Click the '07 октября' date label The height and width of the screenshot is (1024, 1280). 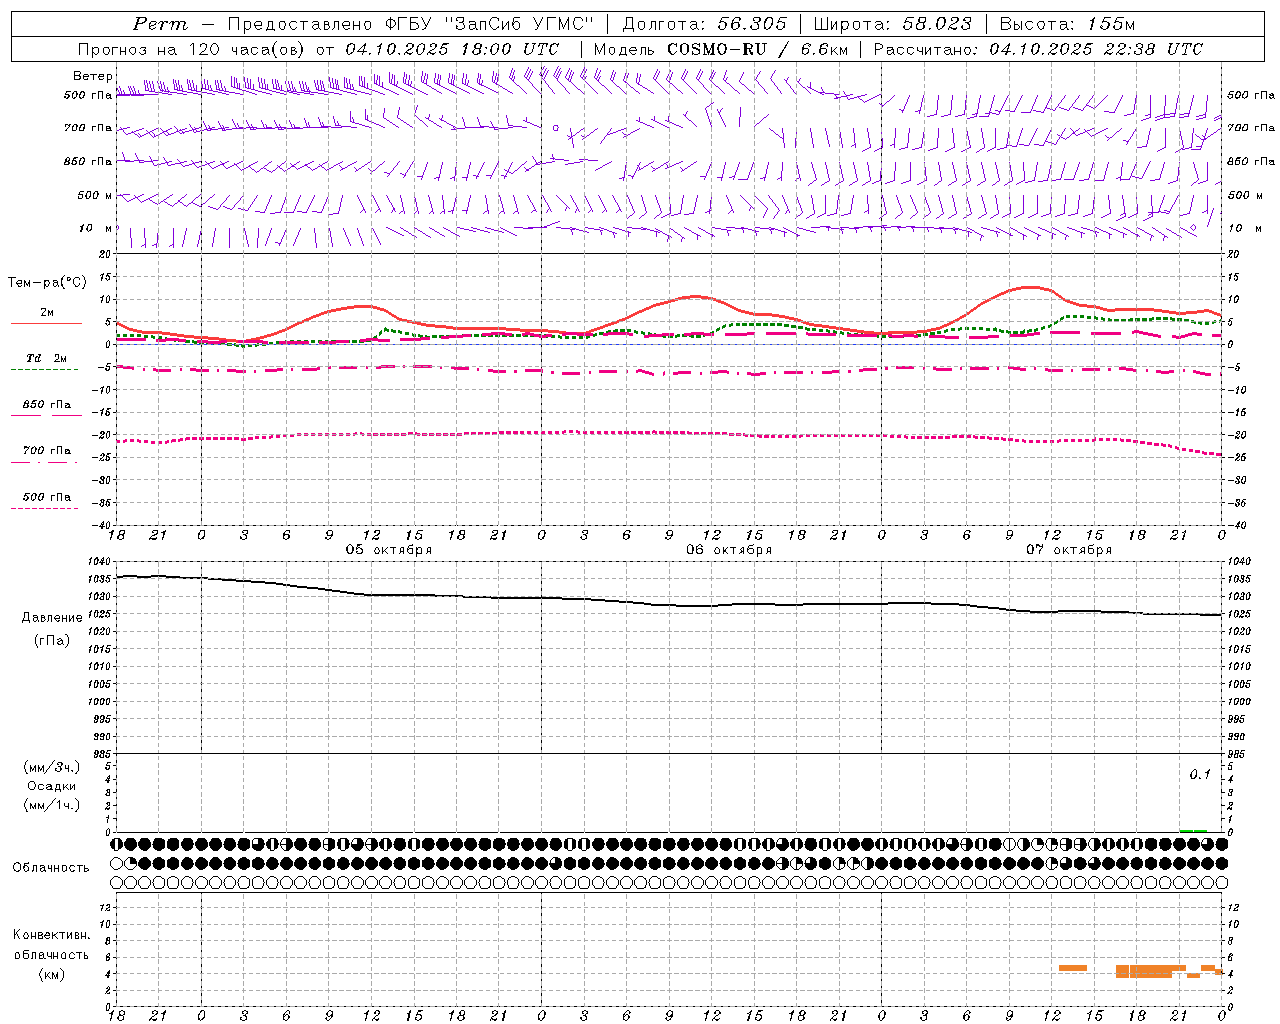pyautogui.click(x=1069, y=550)
